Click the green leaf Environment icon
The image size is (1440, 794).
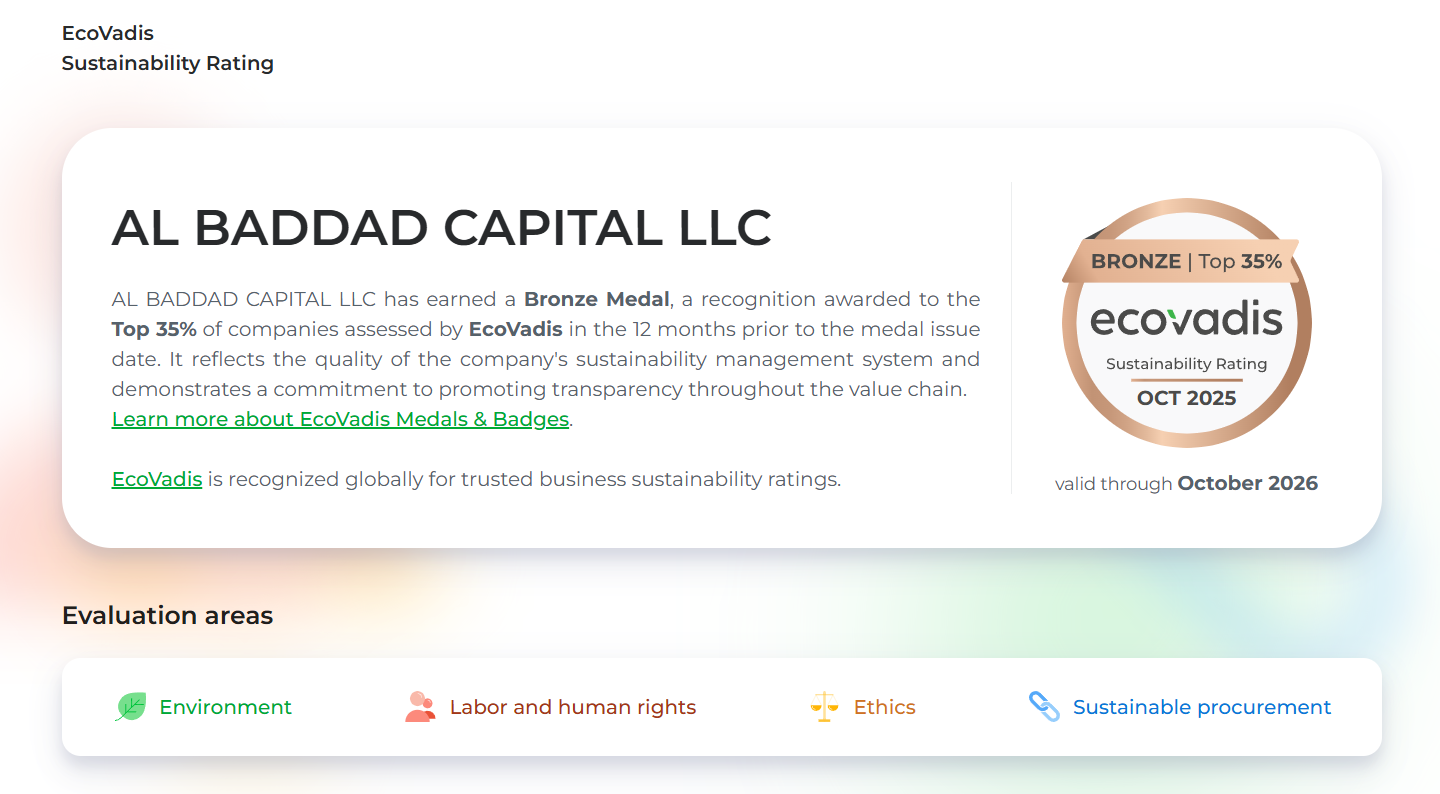click(x=131, y=707)
